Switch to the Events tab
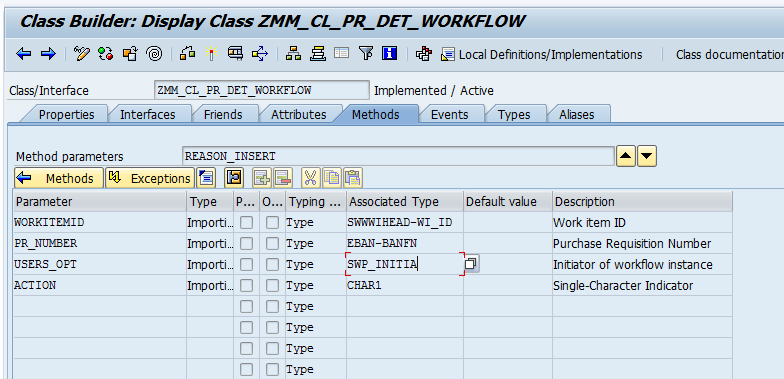 (450, 114)
